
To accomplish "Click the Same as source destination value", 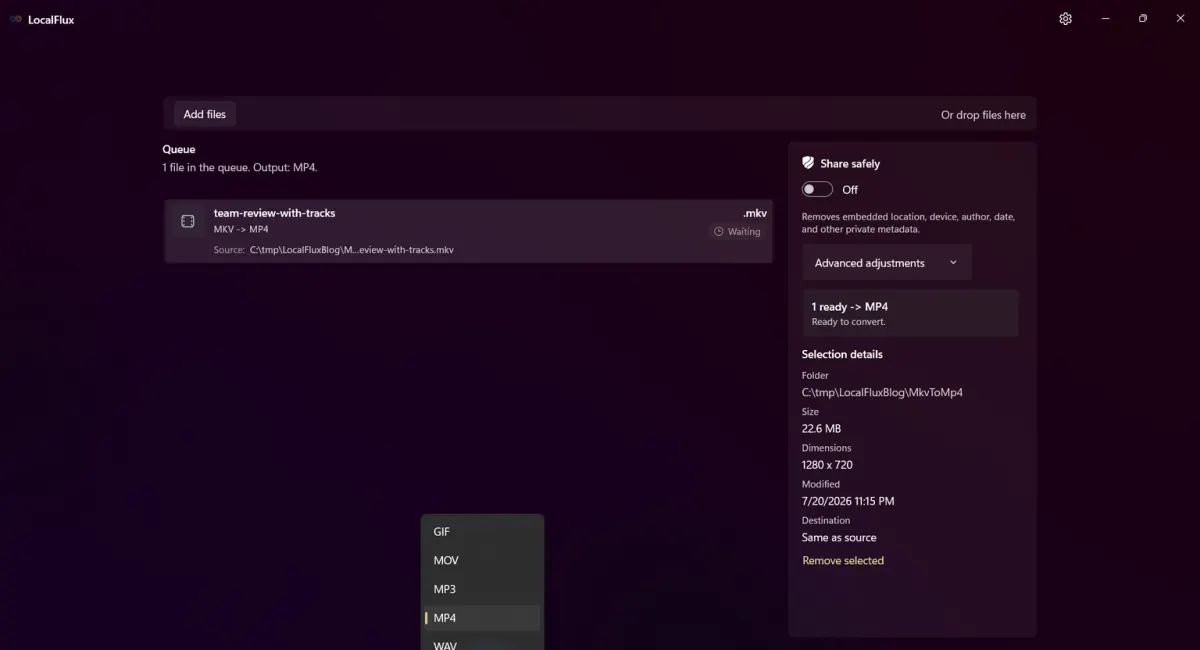I will pos(839,538).
